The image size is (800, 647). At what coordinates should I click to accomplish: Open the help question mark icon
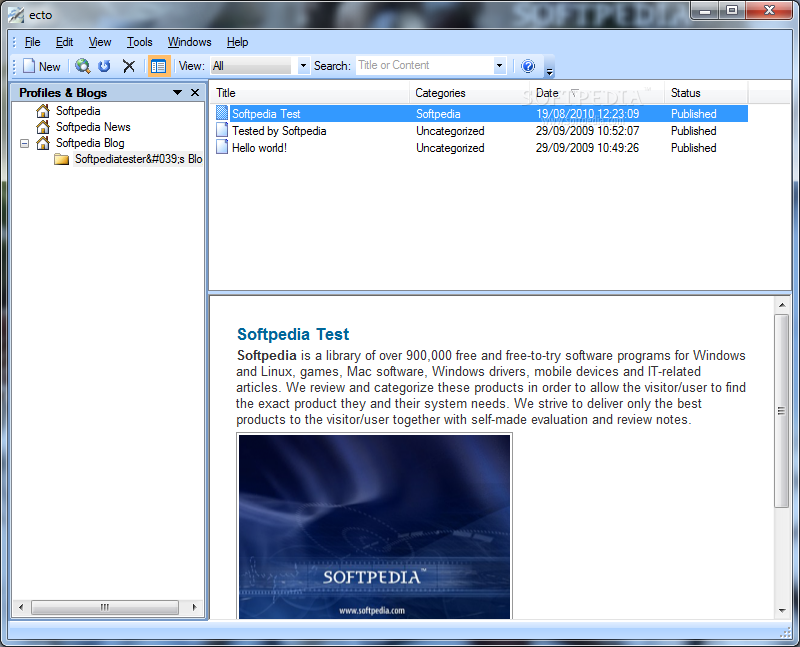pyautogui.click(x=528, y=66)
